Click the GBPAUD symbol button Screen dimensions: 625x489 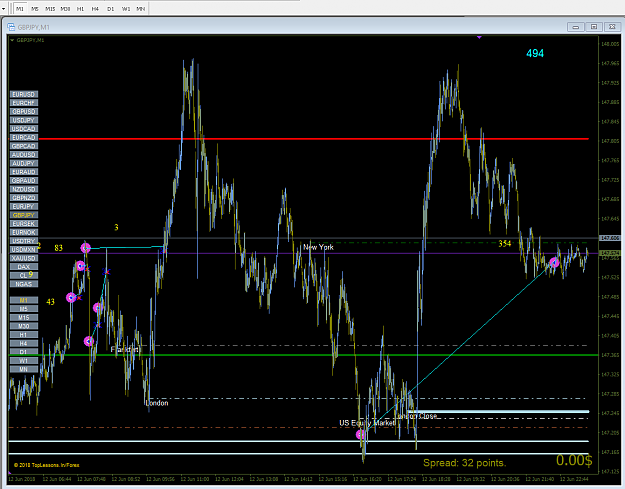pyautogui.click(x=24, y=181)
